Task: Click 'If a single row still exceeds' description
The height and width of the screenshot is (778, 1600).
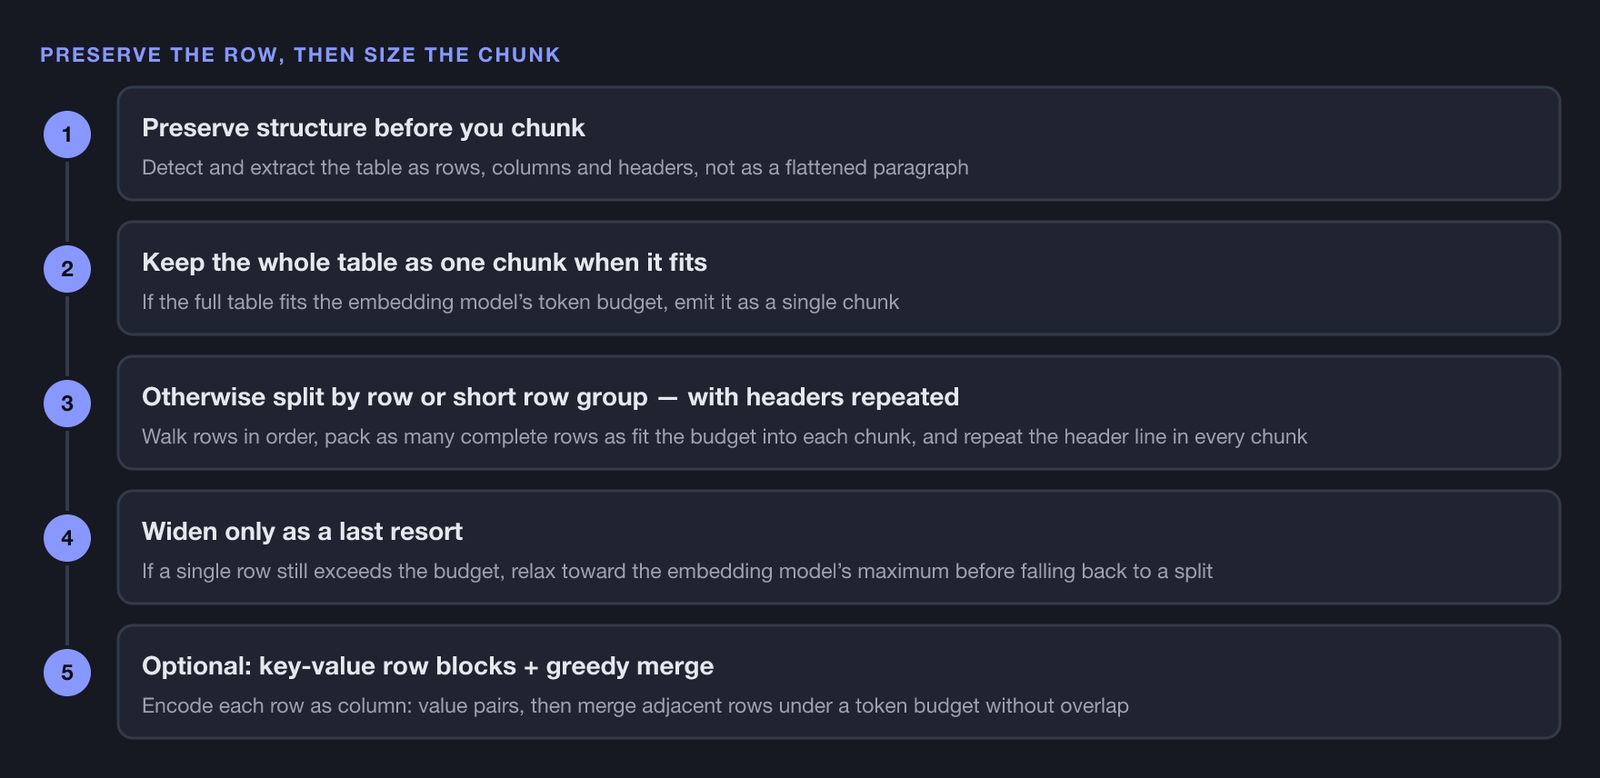Action: coord(677,571)
